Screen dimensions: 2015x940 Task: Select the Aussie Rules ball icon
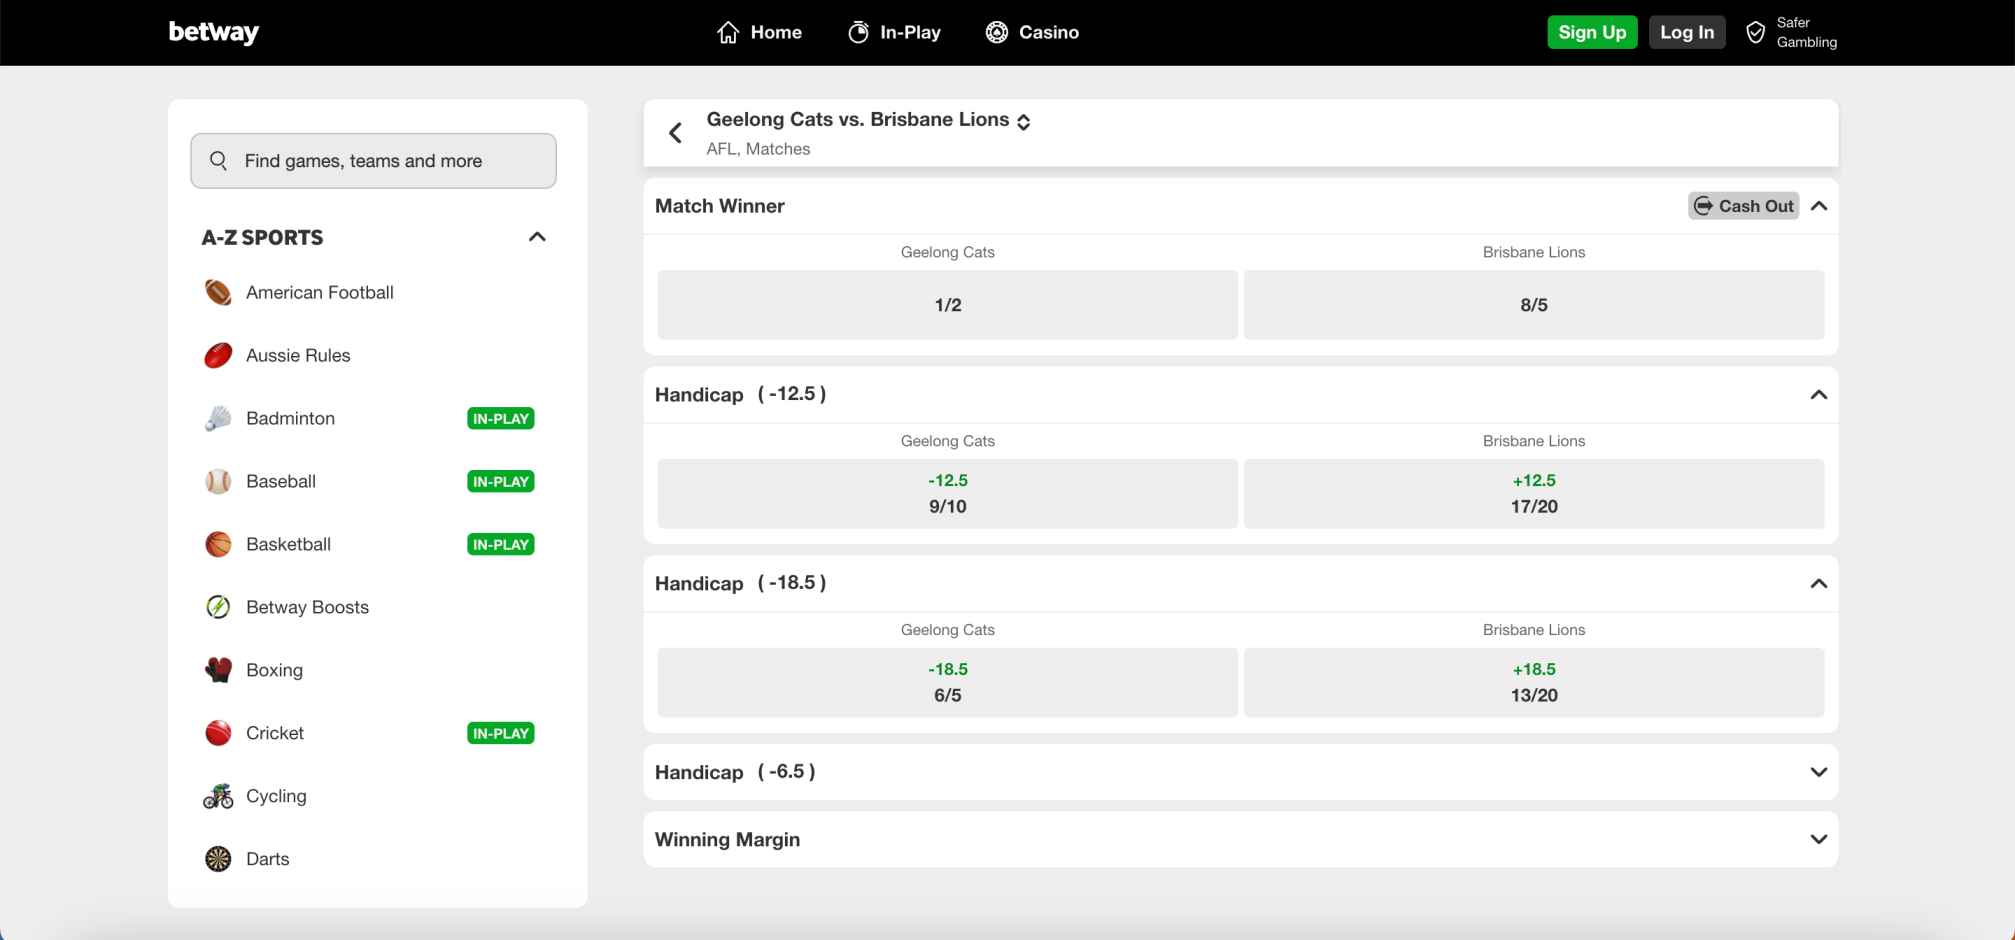218,355
